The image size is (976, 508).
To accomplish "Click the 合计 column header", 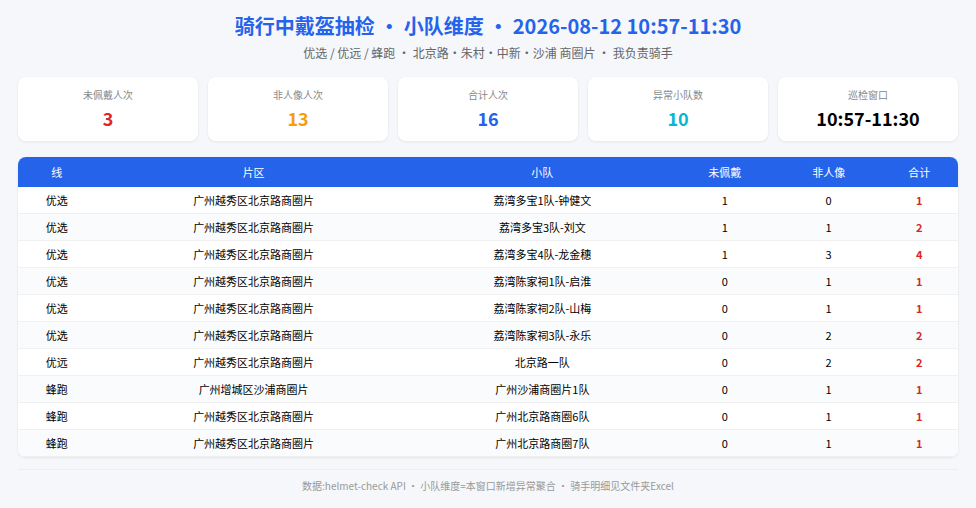I will point(919,173).
